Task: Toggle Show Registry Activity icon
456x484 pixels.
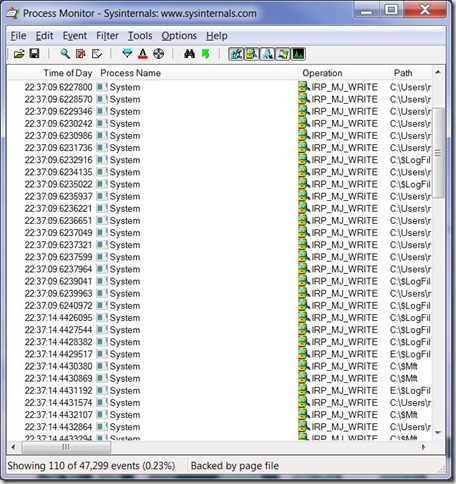Action: coord(236,54)
